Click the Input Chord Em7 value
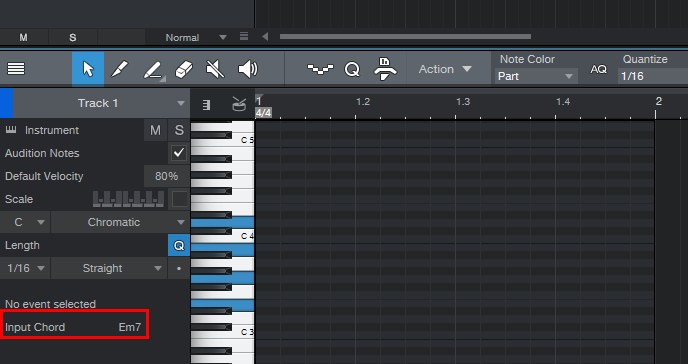The width and height of the screenshot is (688, 364). click(130, 327)
